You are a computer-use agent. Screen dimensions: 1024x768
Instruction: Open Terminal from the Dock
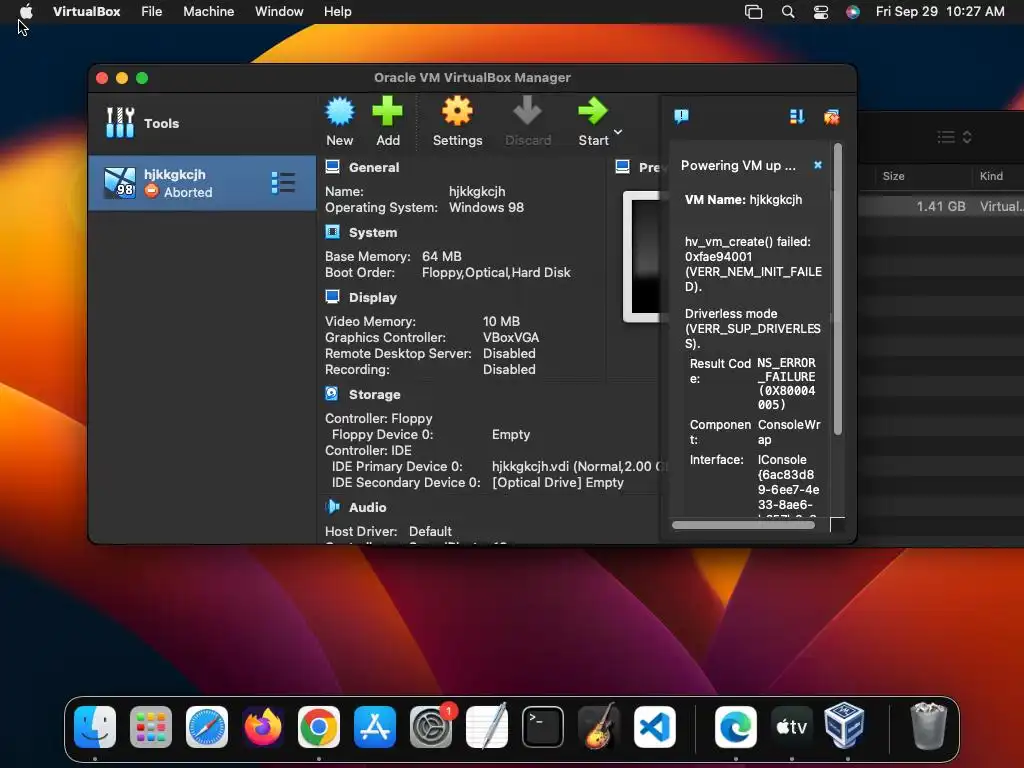[543, 727]
